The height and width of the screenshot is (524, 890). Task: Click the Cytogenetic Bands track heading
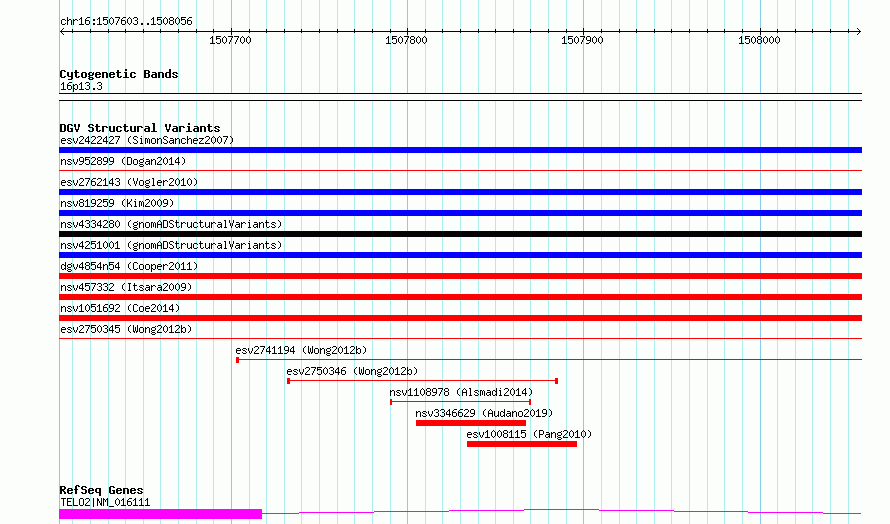point(119,74)
